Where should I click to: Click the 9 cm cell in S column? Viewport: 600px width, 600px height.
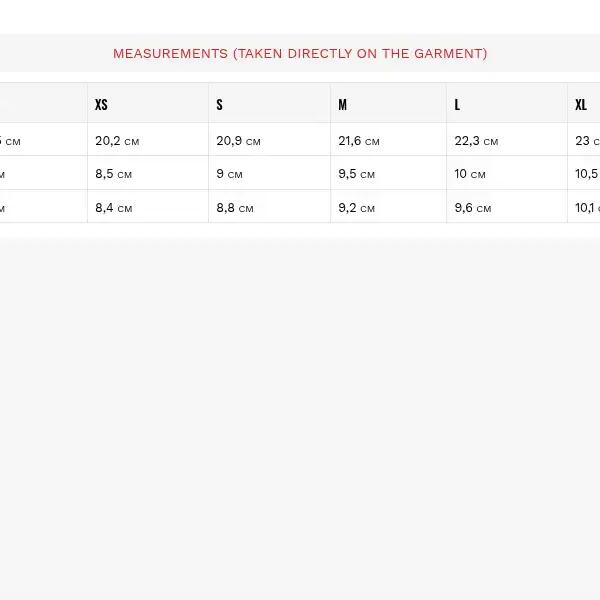229,174
